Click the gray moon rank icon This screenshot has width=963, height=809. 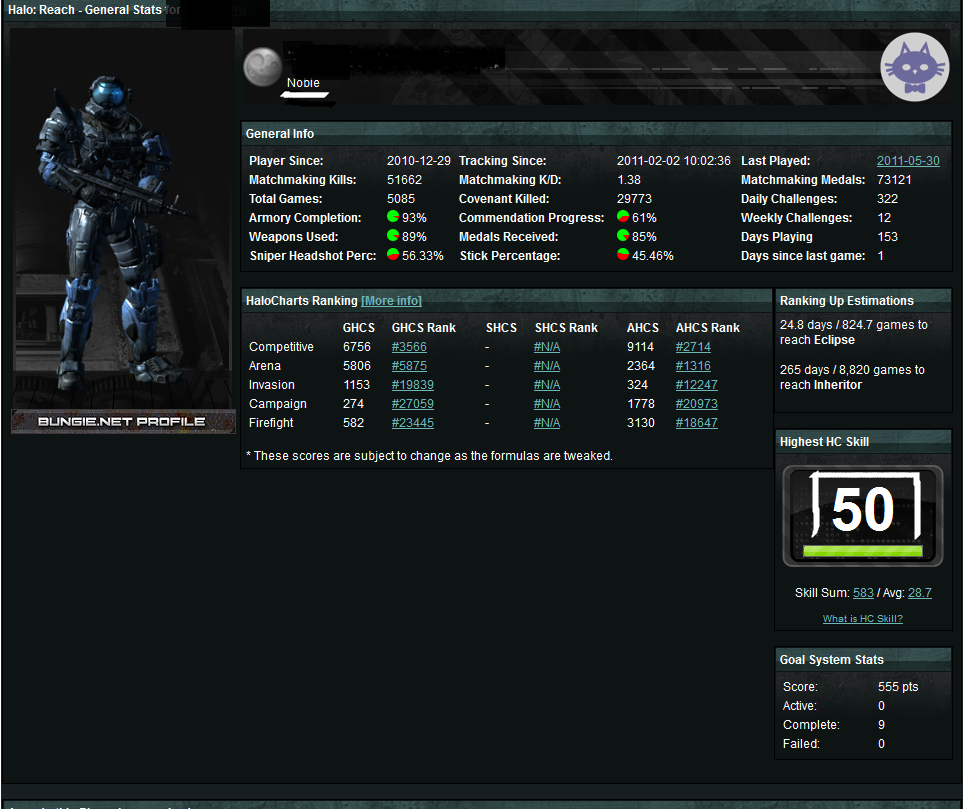point(263,67)
